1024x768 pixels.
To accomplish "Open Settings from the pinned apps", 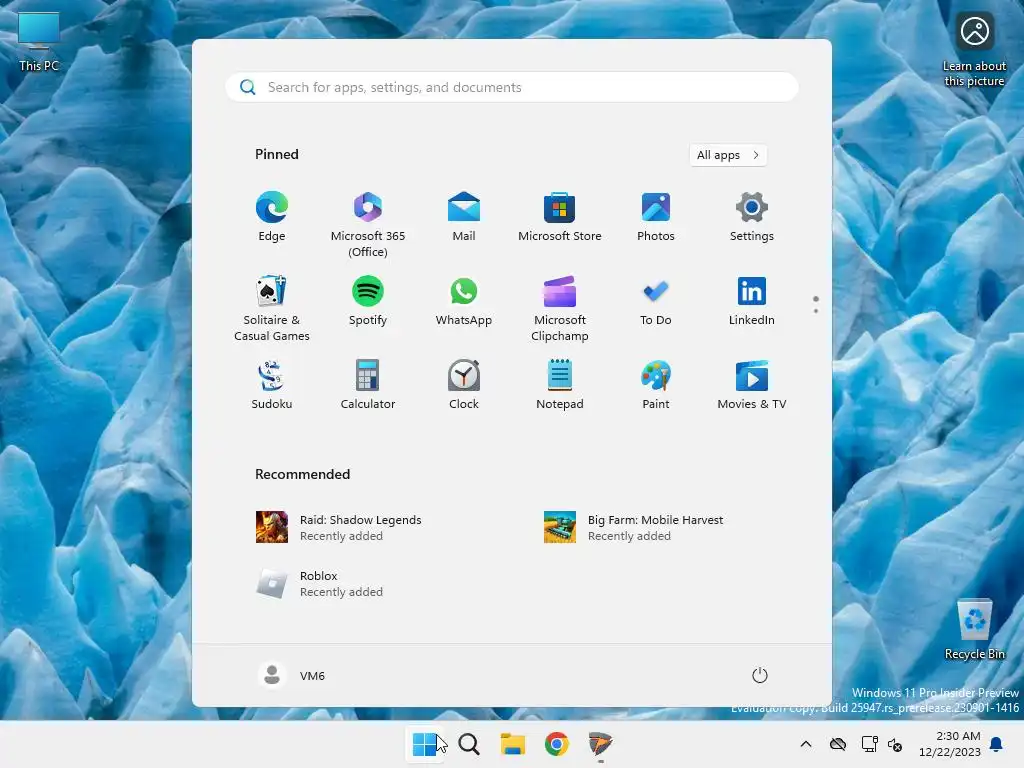I will [x=752, y=217].
